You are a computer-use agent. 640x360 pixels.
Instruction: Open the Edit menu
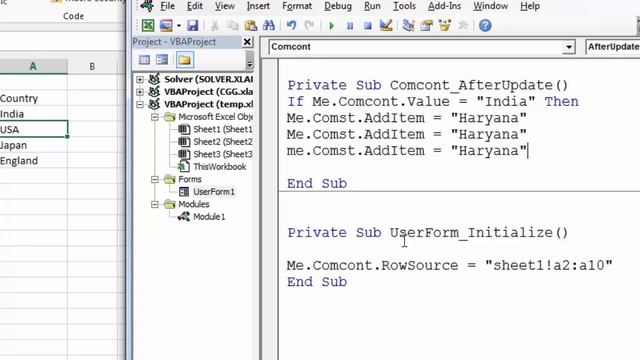tap(195, 6)
